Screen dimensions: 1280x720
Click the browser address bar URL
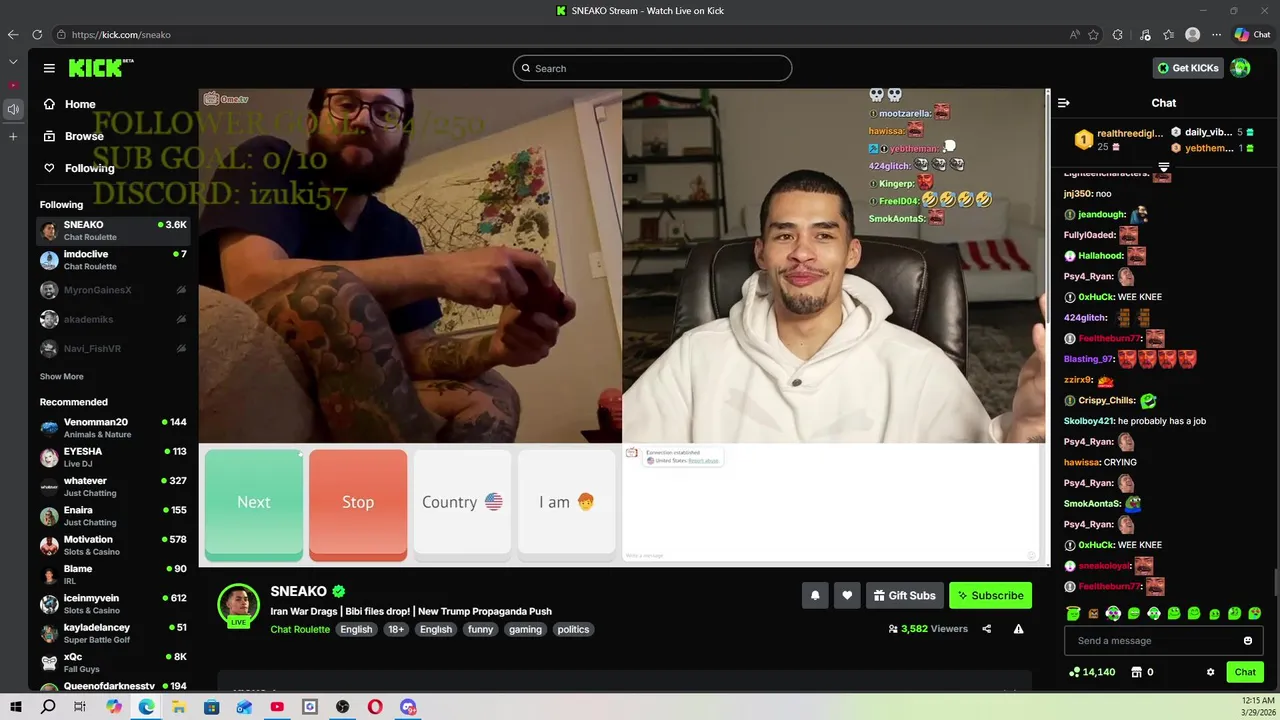click(x=121, y=34)
